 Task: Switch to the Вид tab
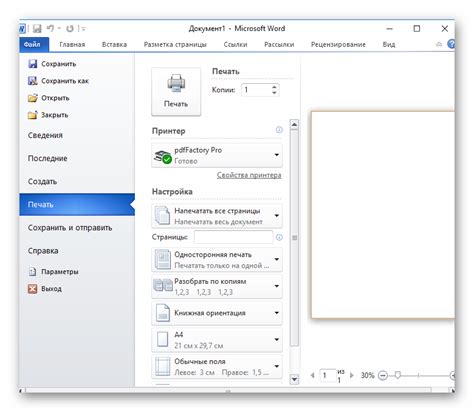tap(389, 45)
